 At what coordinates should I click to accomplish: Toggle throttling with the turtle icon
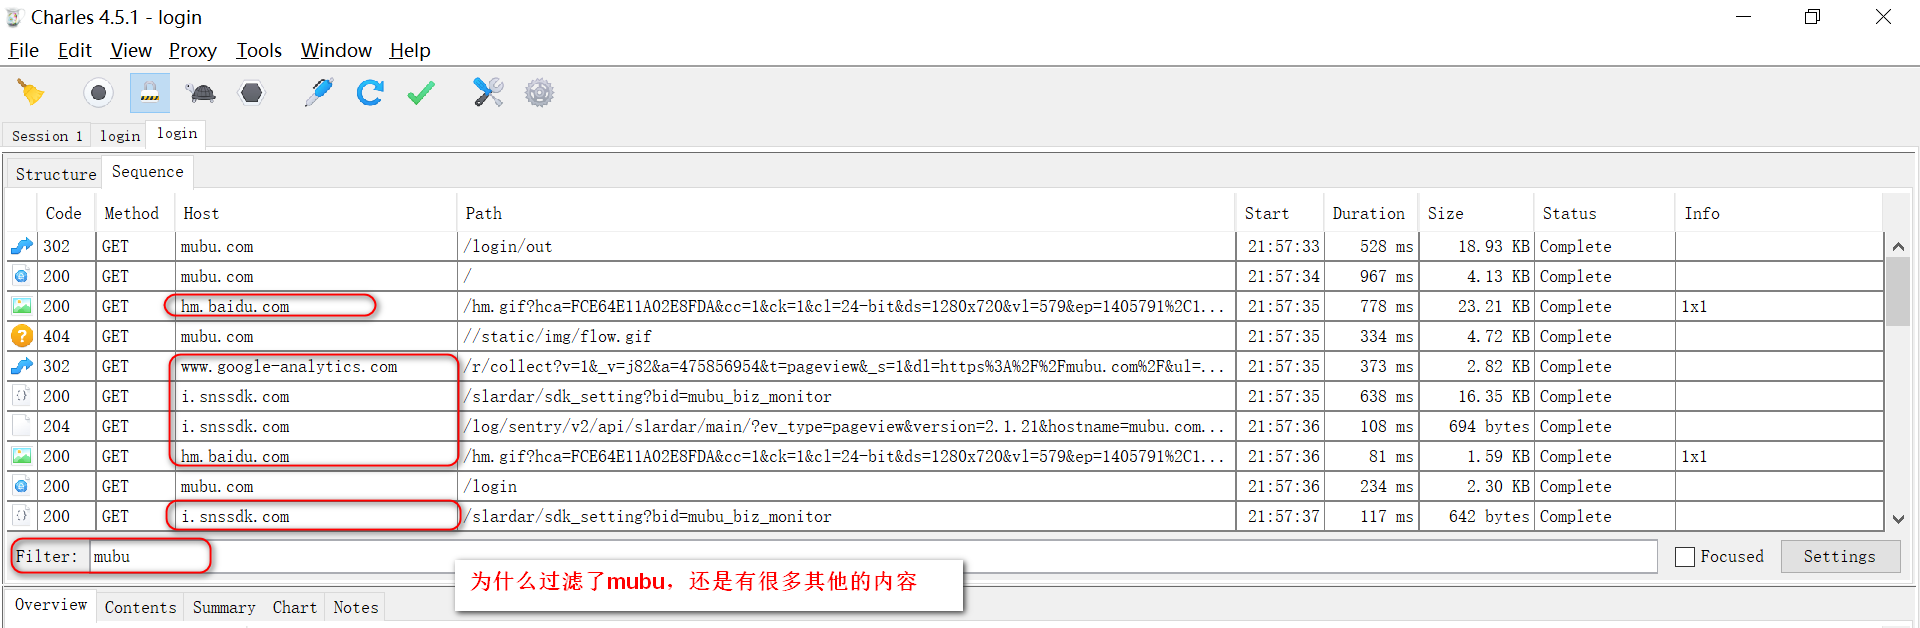[x=201, y=93]
